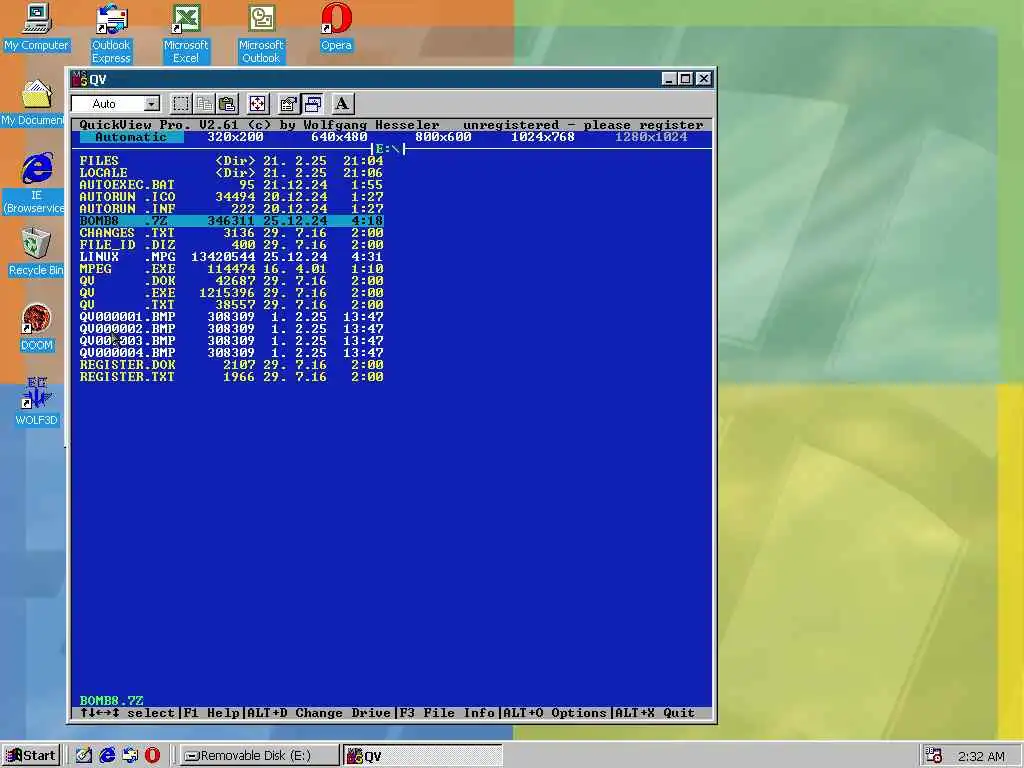Select the 640x480 resolution option
The image size is (1024, 768).
[x=339, y=137]
